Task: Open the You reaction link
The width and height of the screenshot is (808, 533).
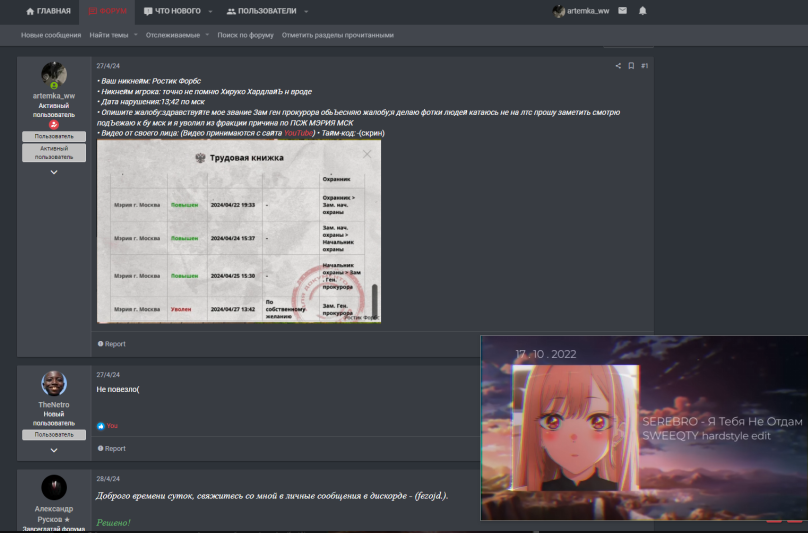Action: tap(112, 426)
